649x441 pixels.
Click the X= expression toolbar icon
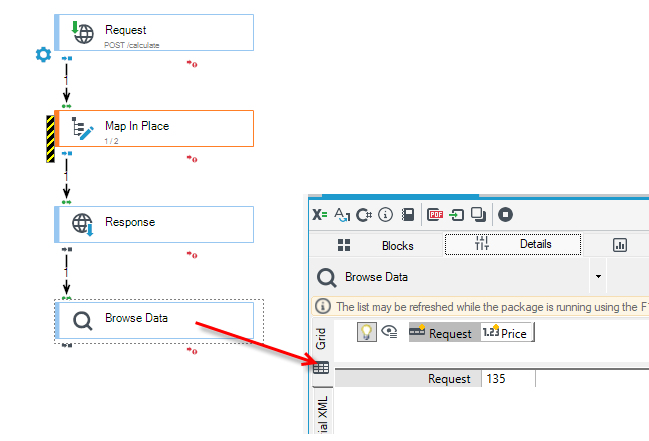[320, 214]
